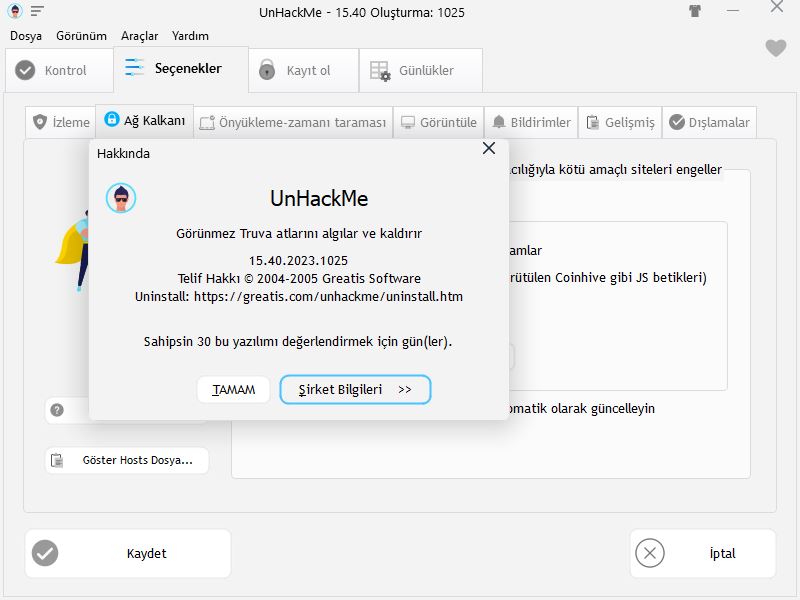
Task: Click the UnHackMe logo in the Hakkında dialog
Action: pyautogui.click(x=121, y=198)
